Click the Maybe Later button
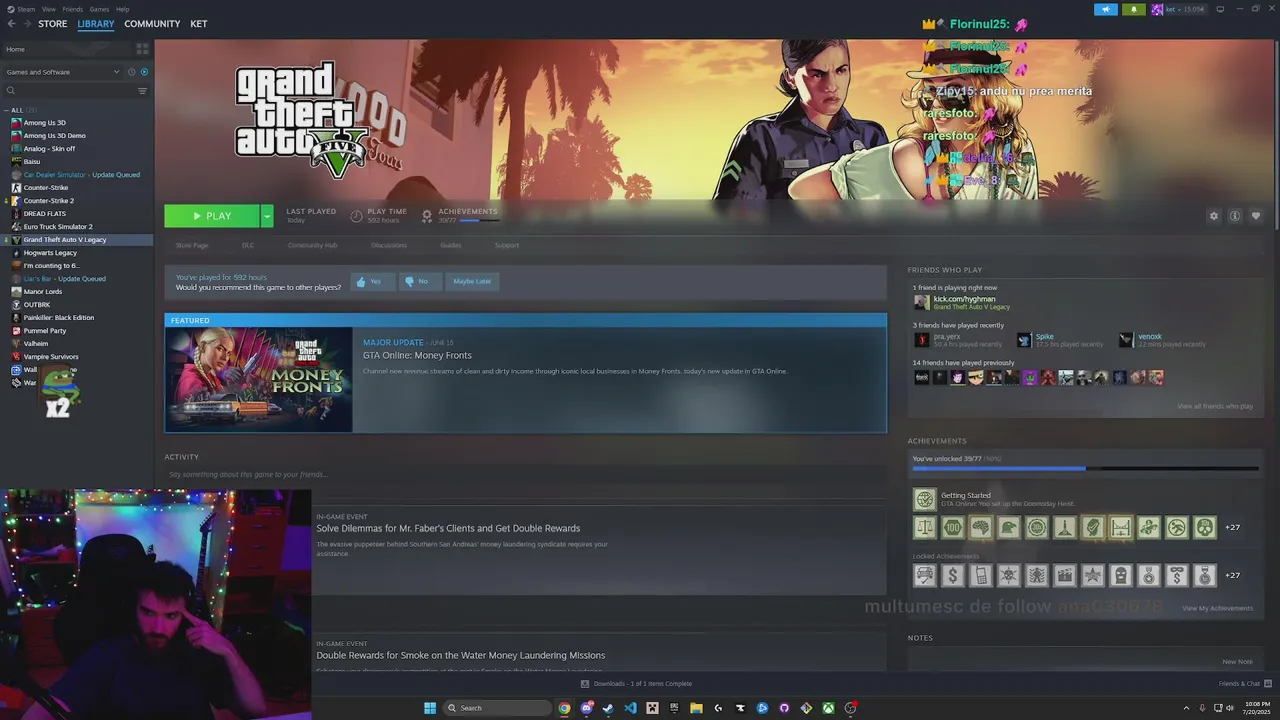Image resolution: width=1280 pixels, height=720 pixels. (472, 282)
